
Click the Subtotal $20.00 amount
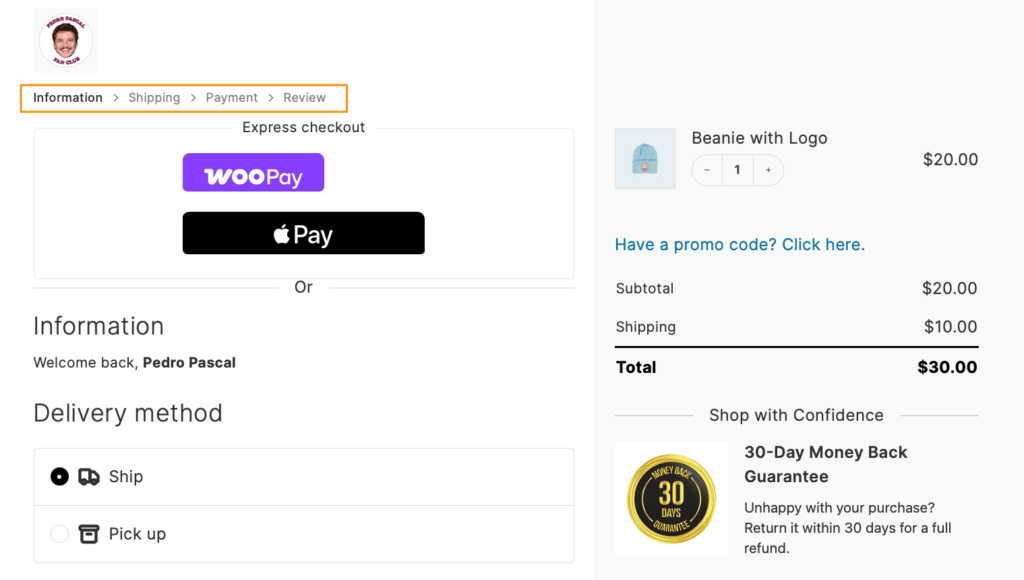point(950,289)
